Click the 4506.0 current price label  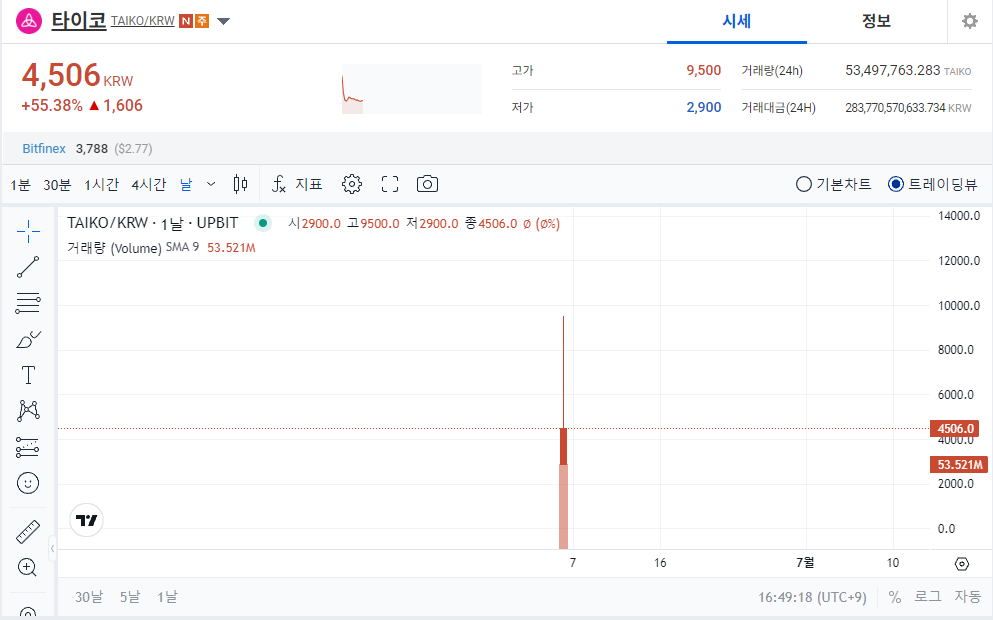(954, 429)
